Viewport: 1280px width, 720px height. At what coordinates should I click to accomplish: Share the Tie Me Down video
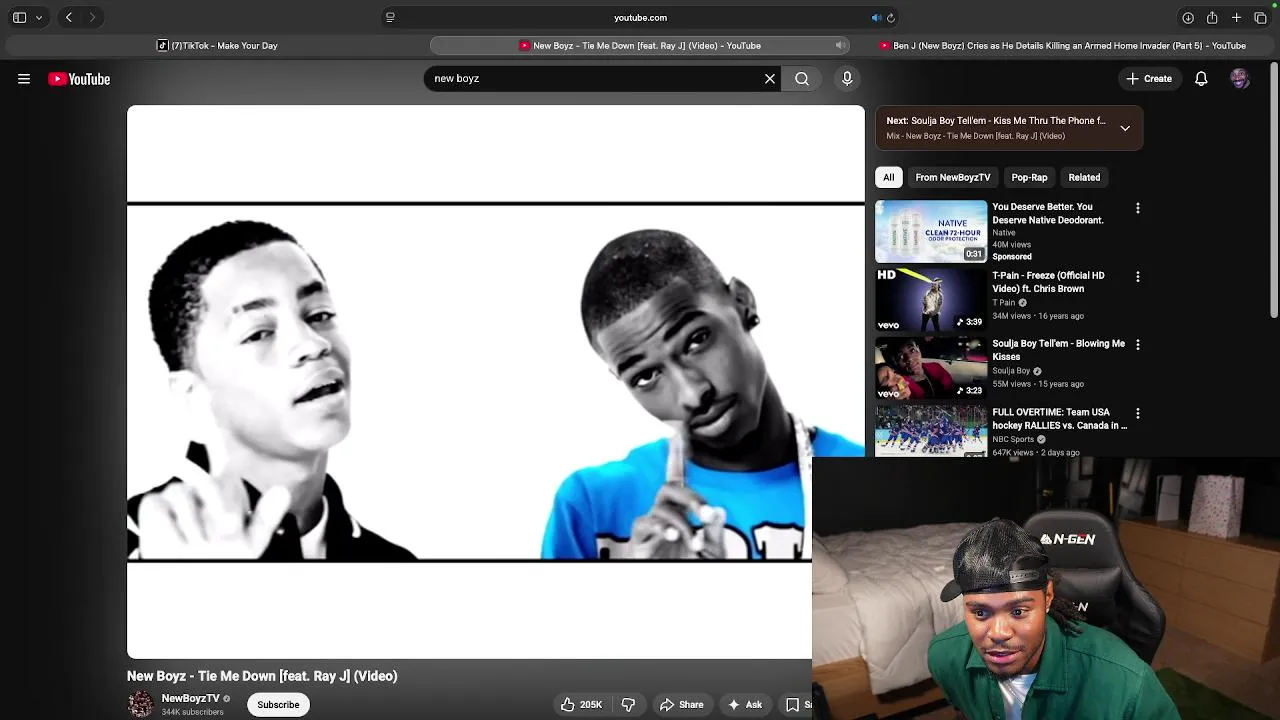click(x=681, y=704)
